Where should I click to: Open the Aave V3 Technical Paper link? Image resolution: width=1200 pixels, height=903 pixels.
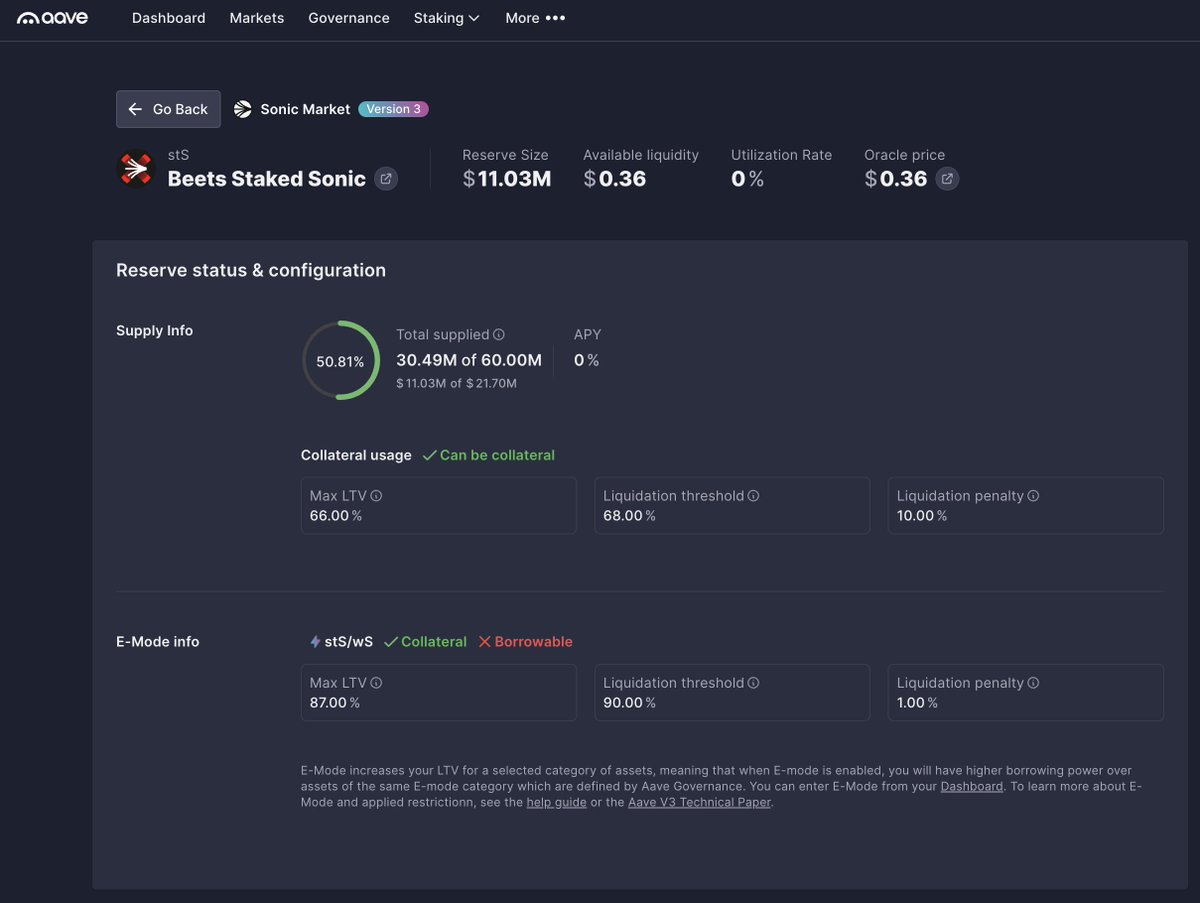click(x=699, y=802)
